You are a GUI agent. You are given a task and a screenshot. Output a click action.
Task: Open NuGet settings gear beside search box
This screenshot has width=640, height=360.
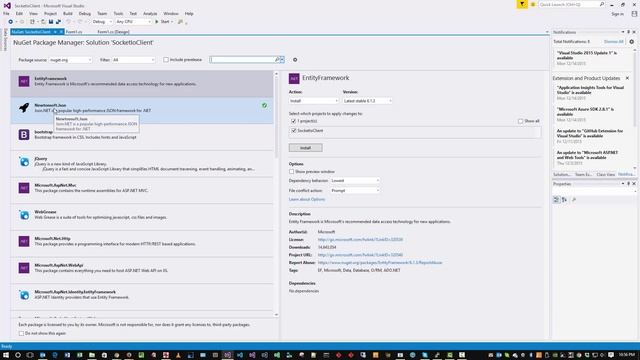point(295,60)
